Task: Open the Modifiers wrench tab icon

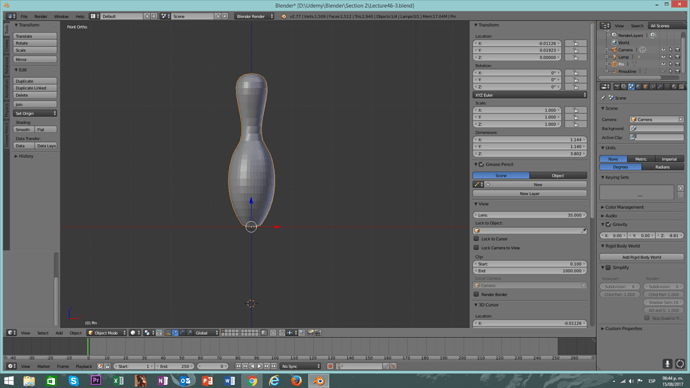Action: coord(660,87)
